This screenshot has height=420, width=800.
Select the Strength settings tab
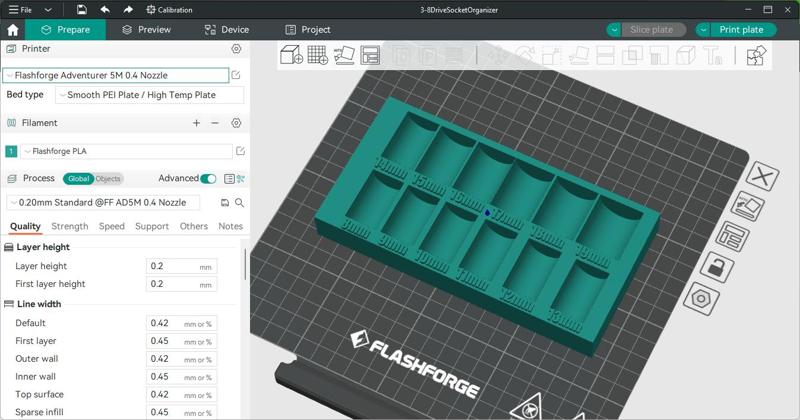point(70,226)
